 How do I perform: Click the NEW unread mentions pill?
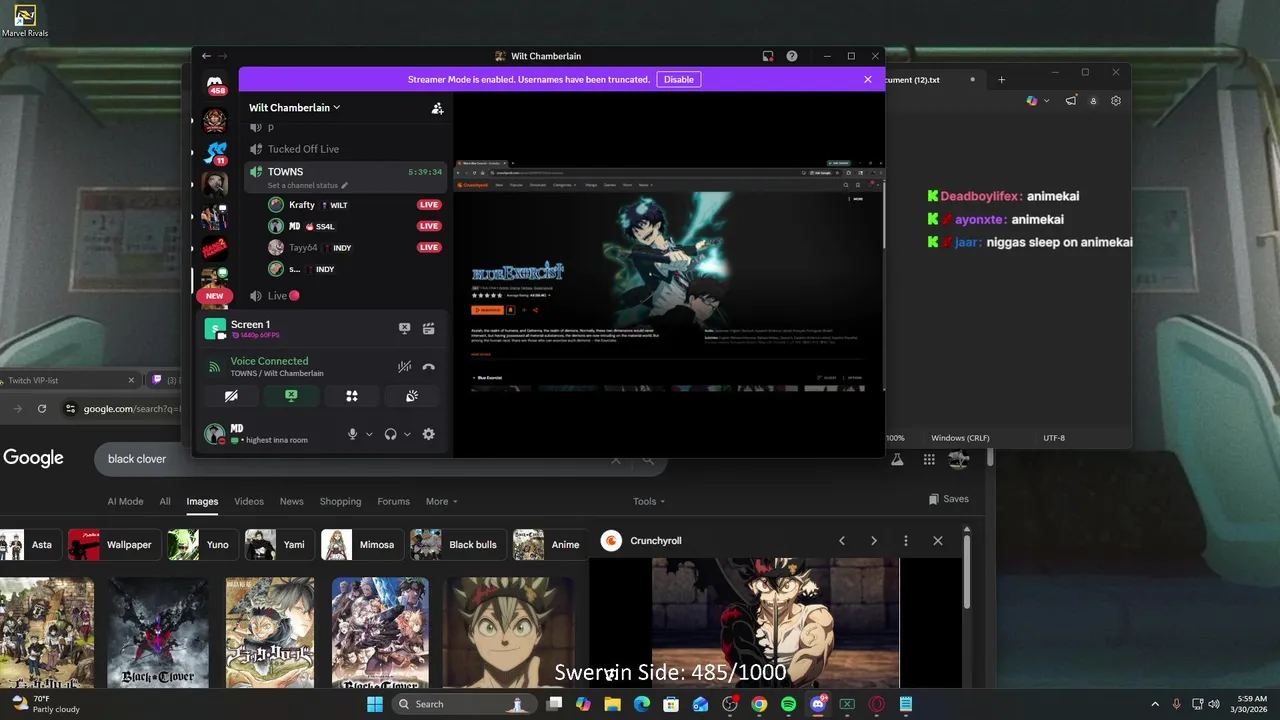tap(215, 296)
